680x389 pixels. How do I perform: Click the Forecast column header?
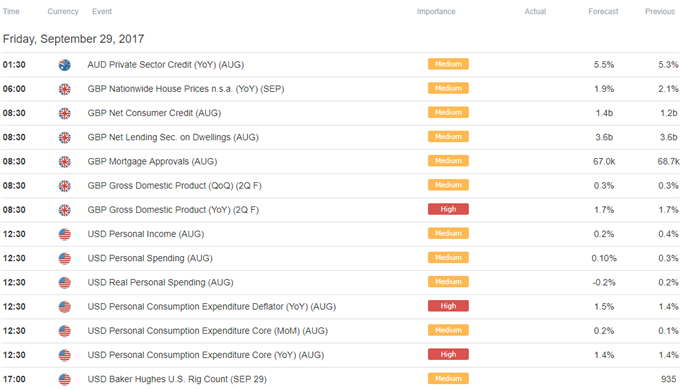tap(603, 12)
